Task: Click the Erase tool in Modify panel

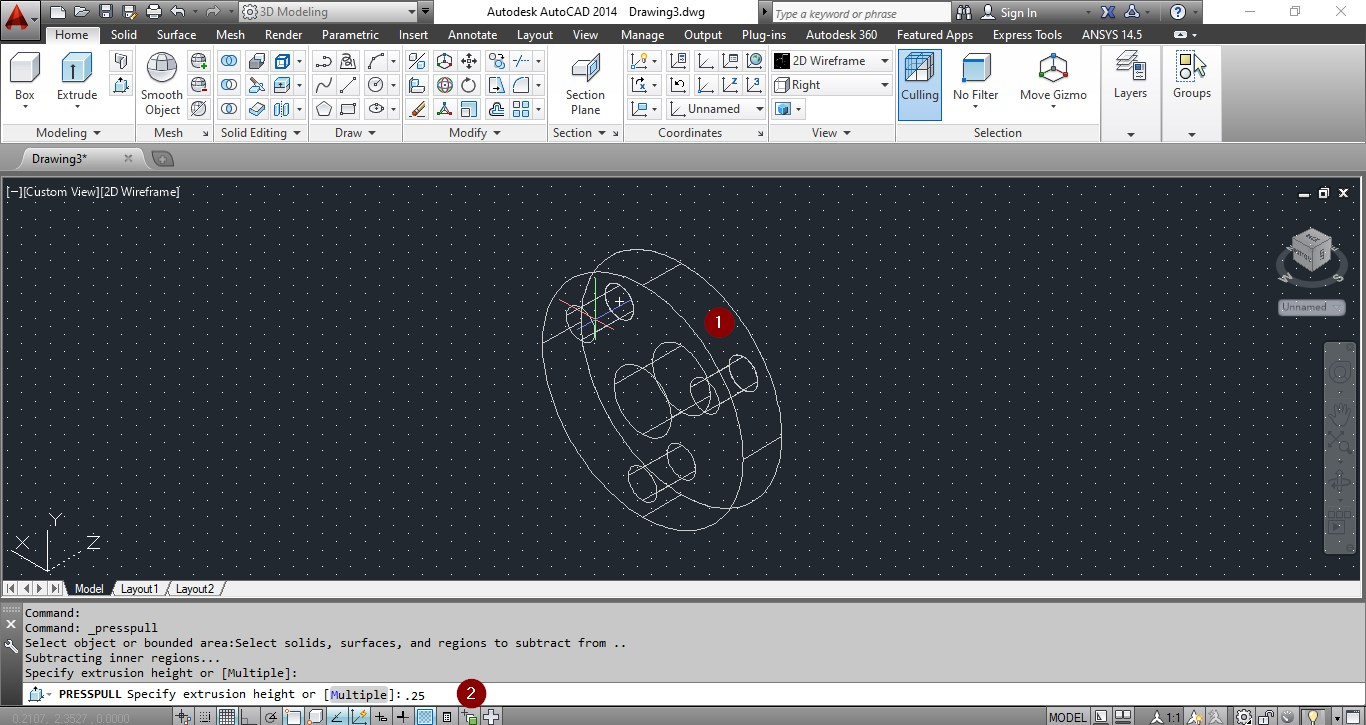Action: (x=417, y=110)
